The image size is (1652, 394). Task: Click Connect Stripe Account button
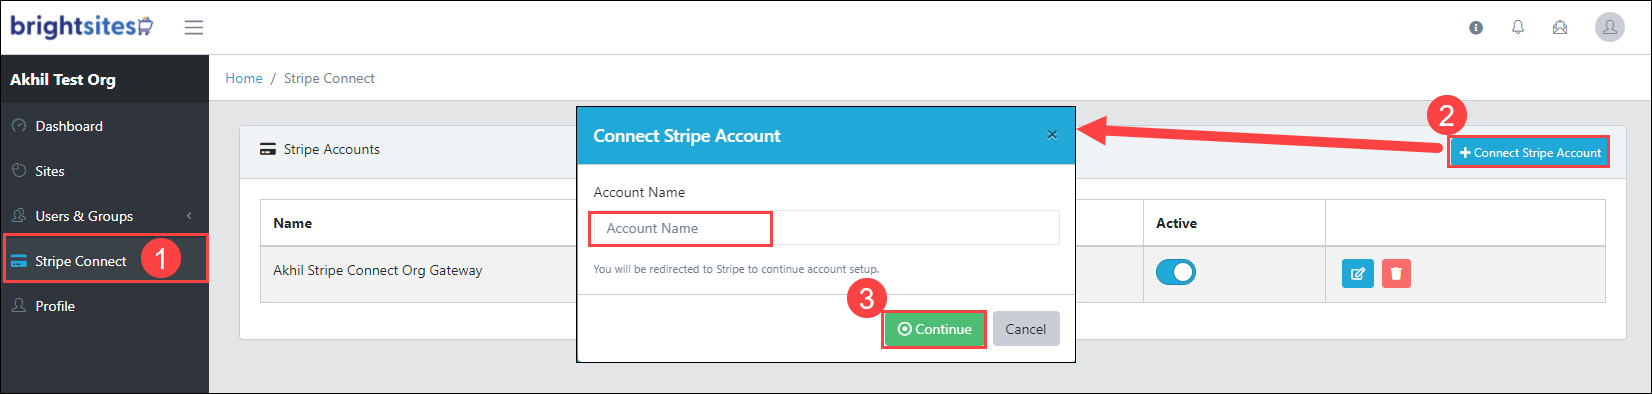(1530, 153)
